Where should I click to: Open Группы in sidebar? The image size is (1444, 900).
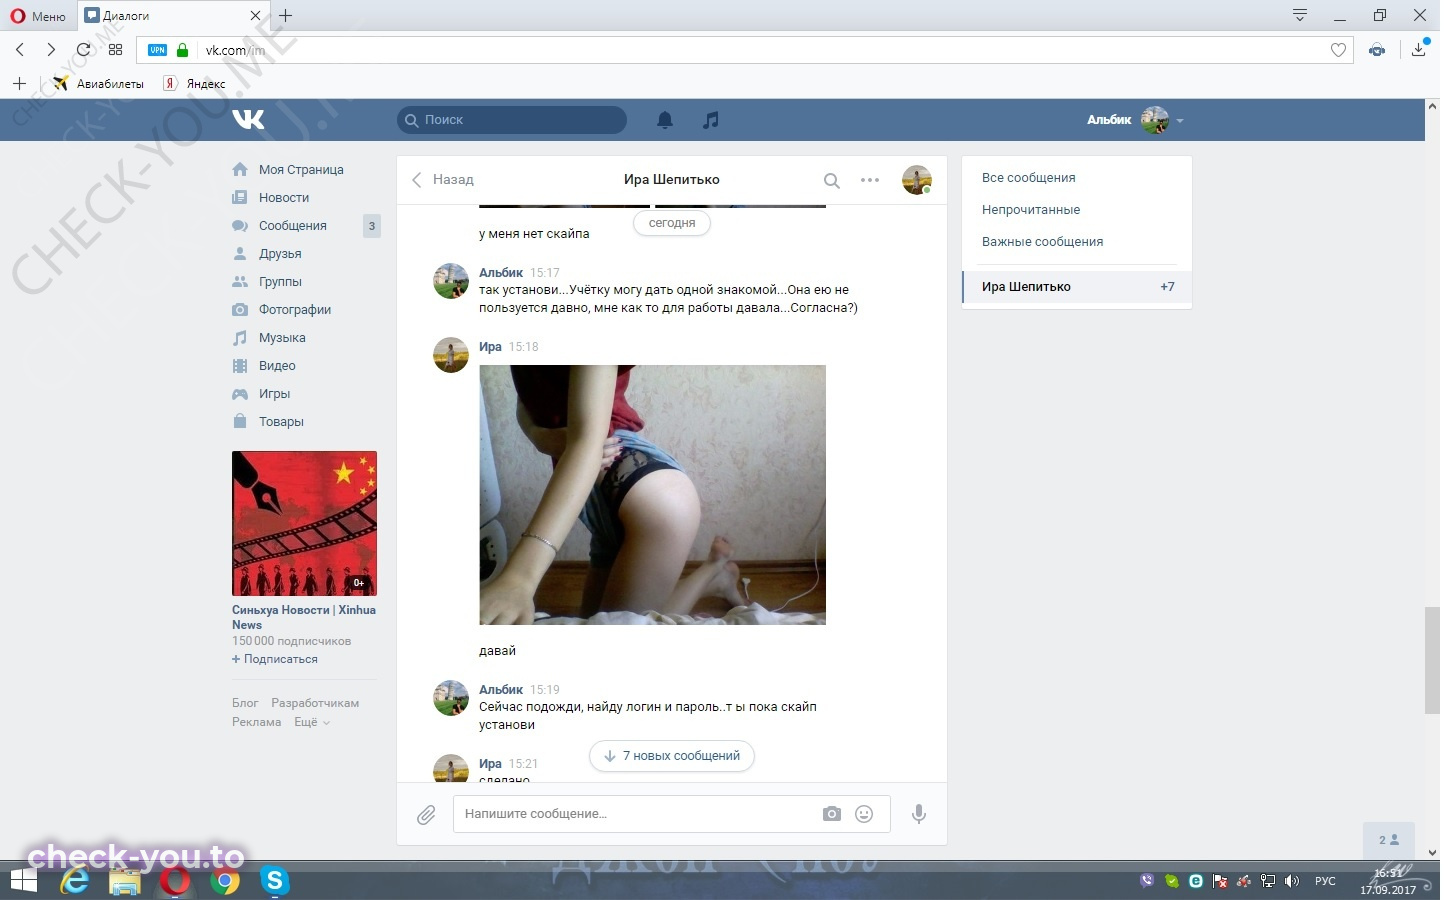point(279,282)
